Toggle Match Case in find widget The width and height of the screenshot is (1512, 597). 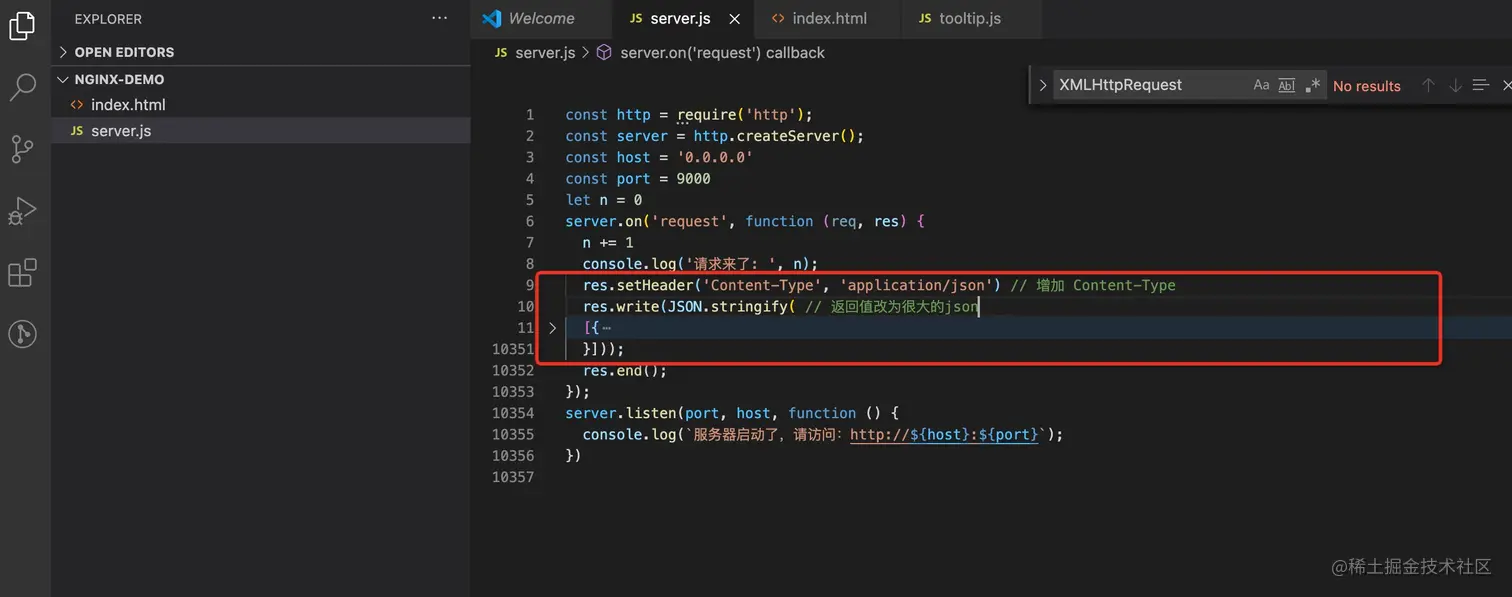[1261, 86]
